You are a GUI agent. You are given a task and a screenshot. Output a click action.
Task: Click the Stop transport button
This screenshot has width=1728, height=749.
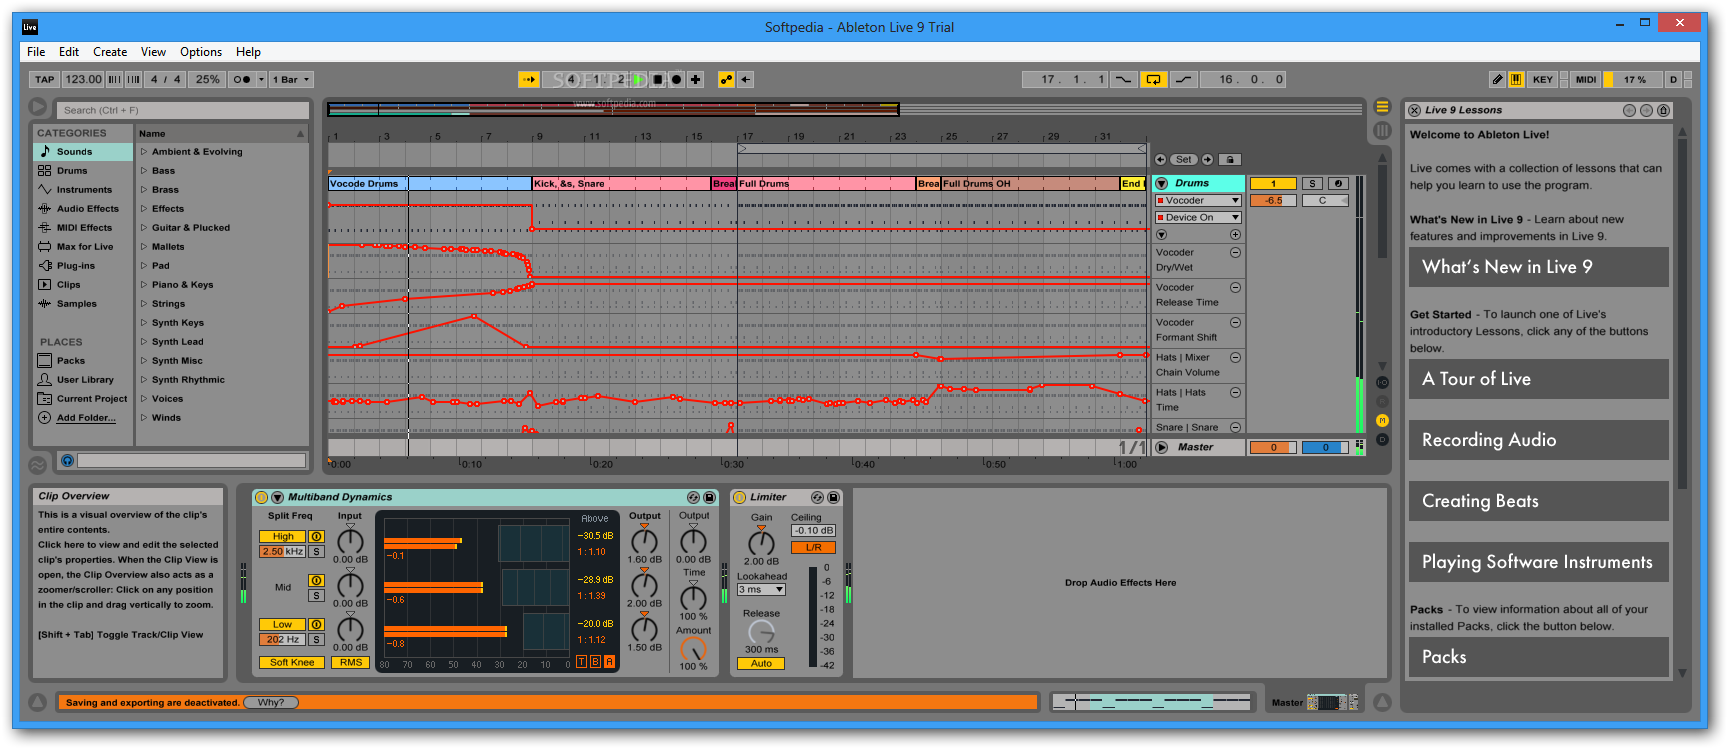pyautogui.click(x=658, y=79)
